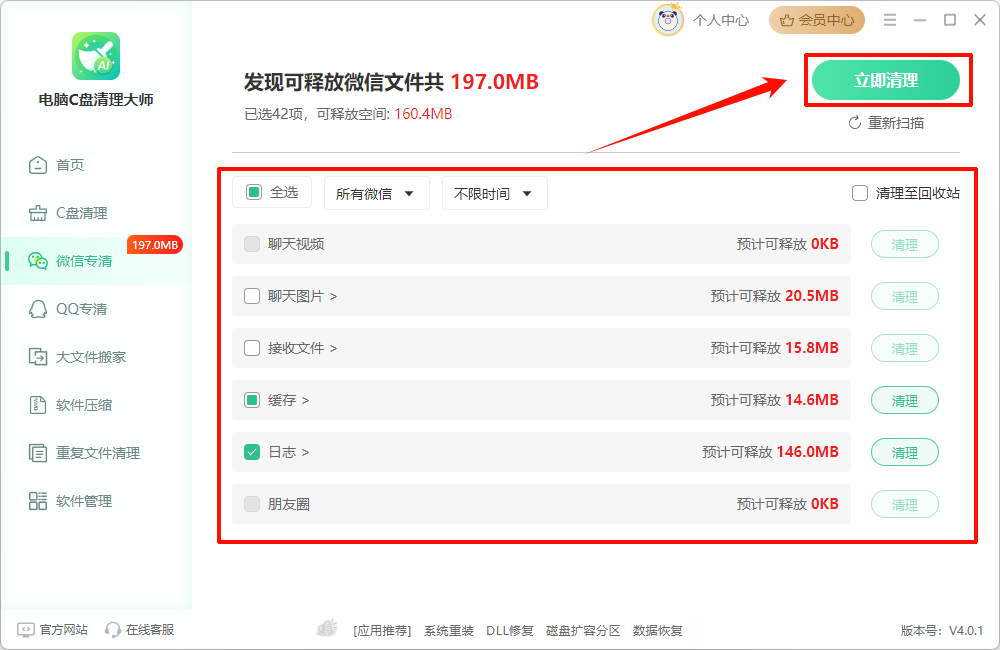The image size is (1000, 650).
Task: Open the 不限时间 dropdown
Action: [x=494, y=194]
